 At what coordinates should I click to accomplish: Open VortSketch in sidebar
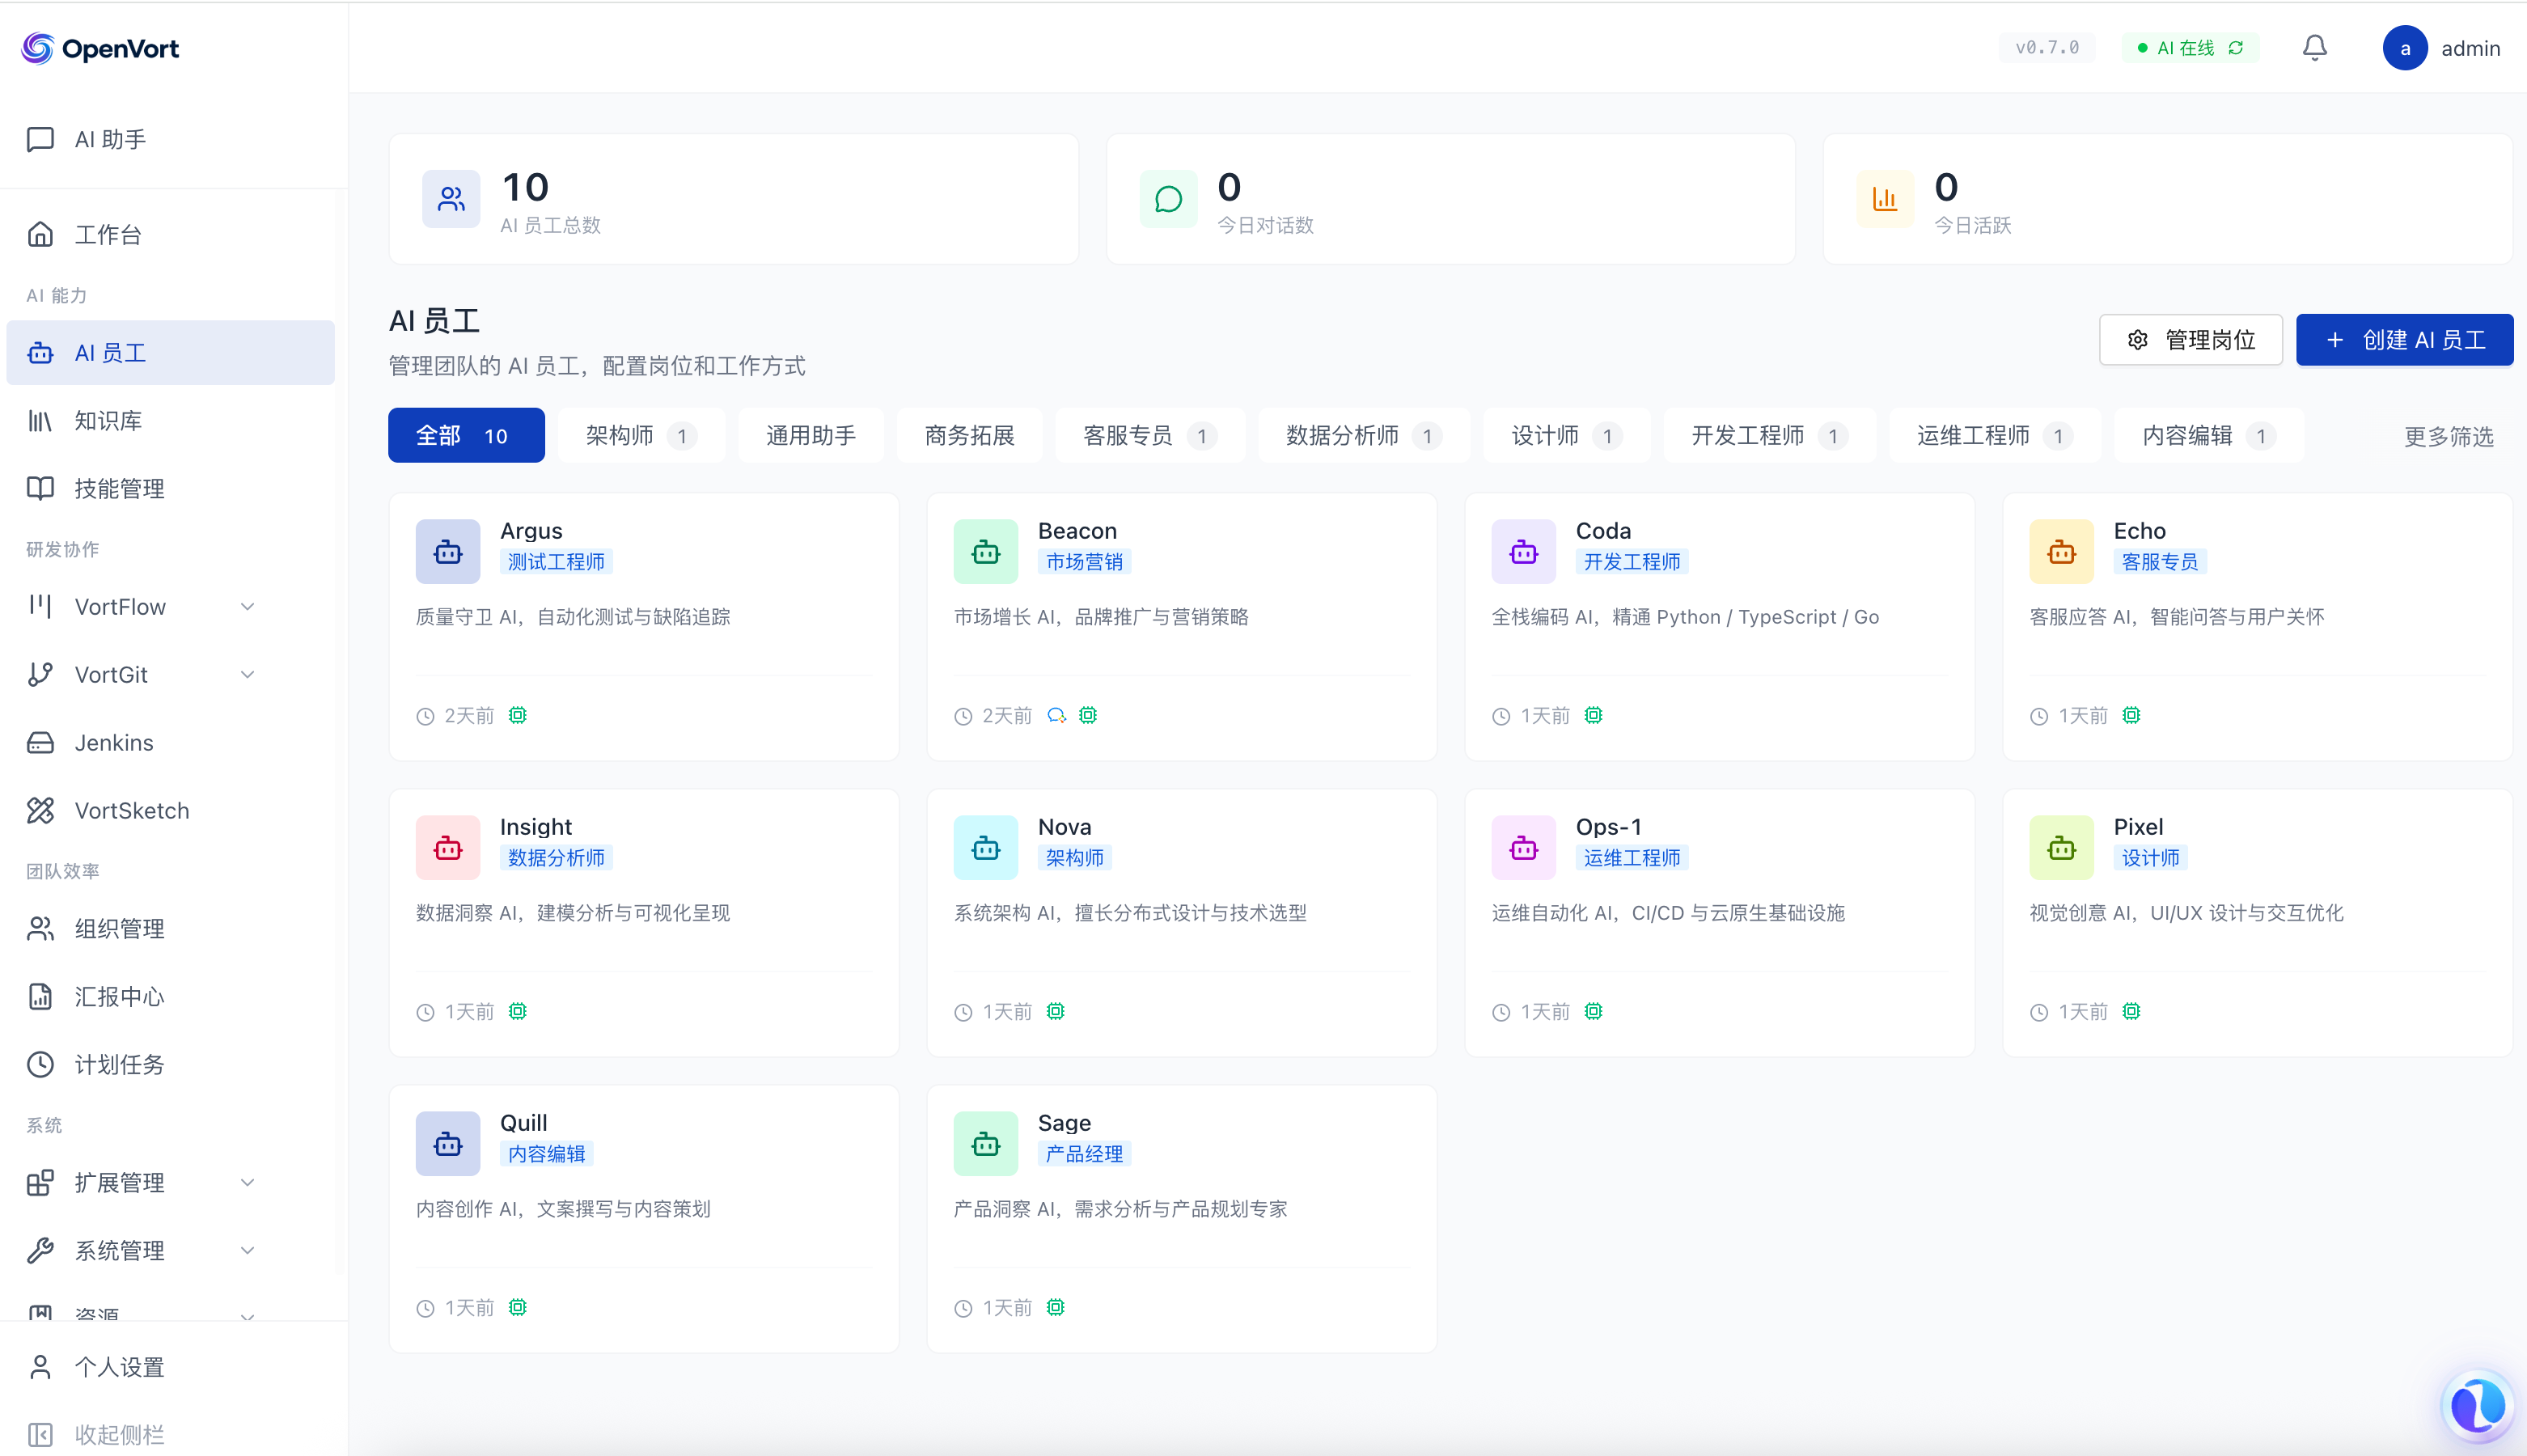131,810
